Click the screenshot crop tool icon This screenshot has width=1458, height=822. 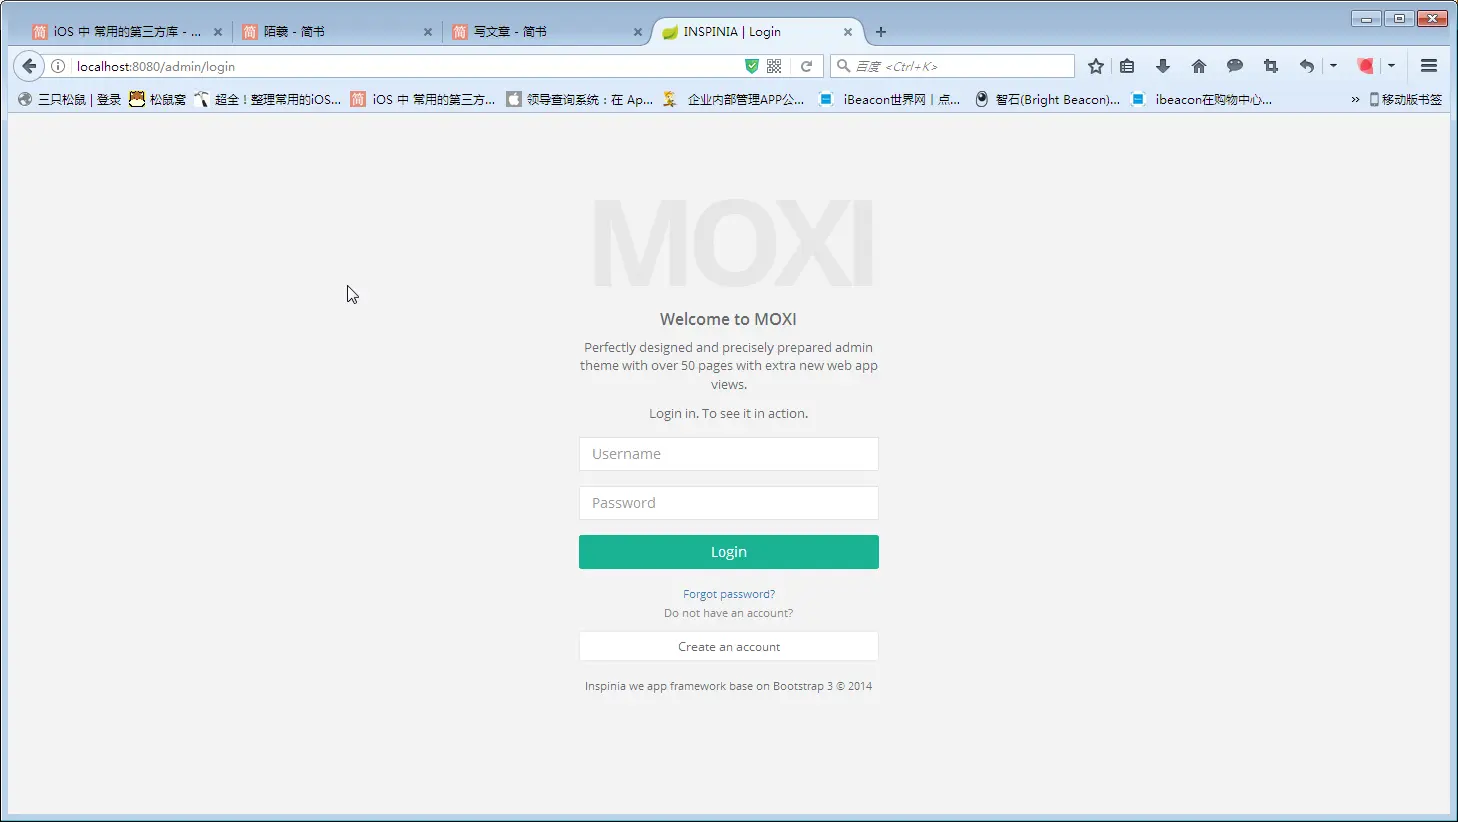[x=1271, y=66]
